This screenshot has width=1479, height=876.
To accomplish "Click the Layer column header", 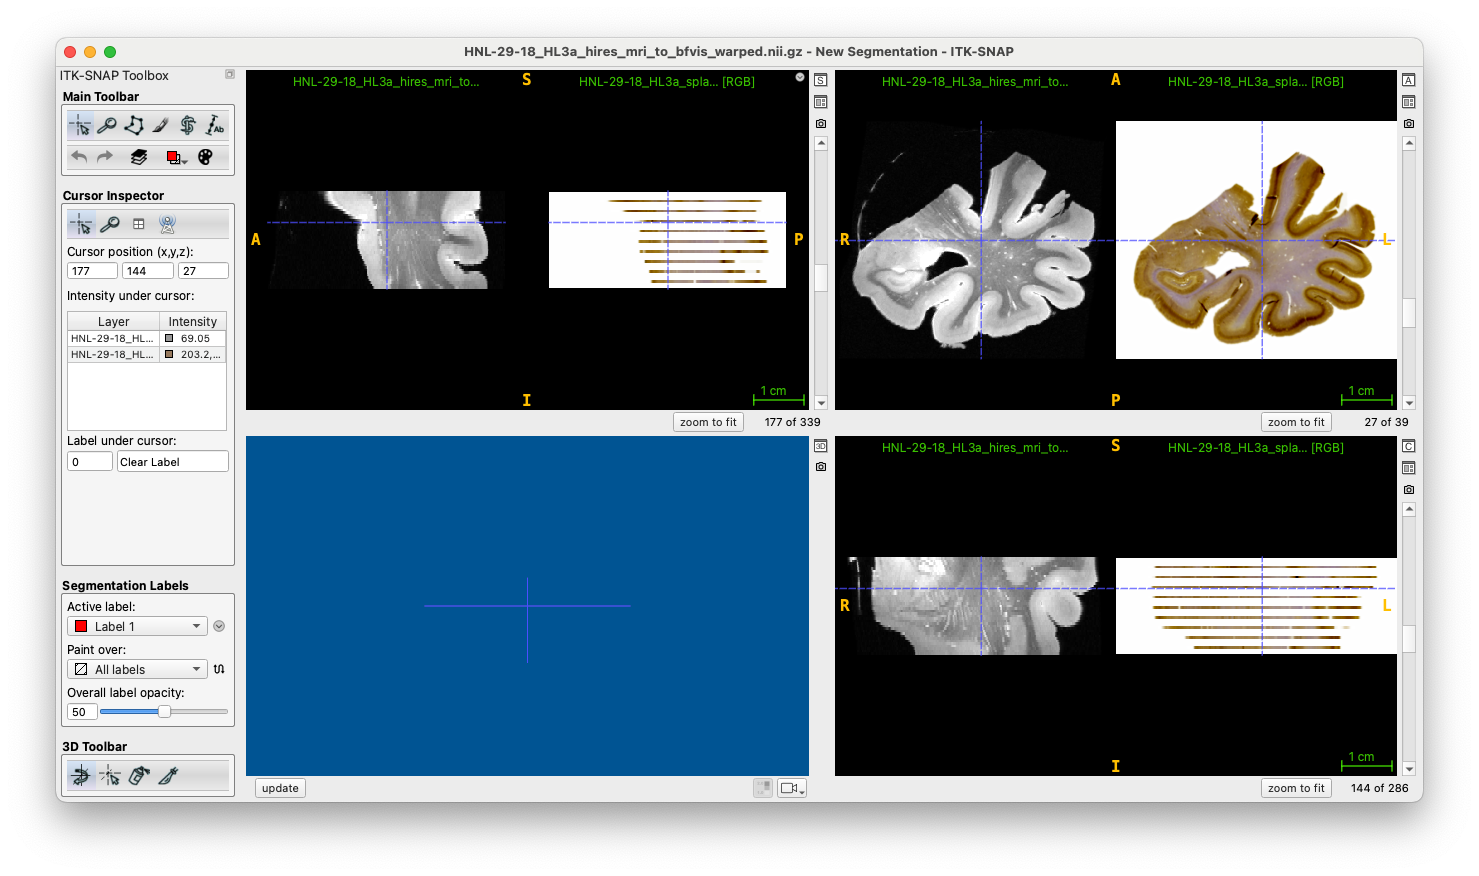I will (113, 321).
